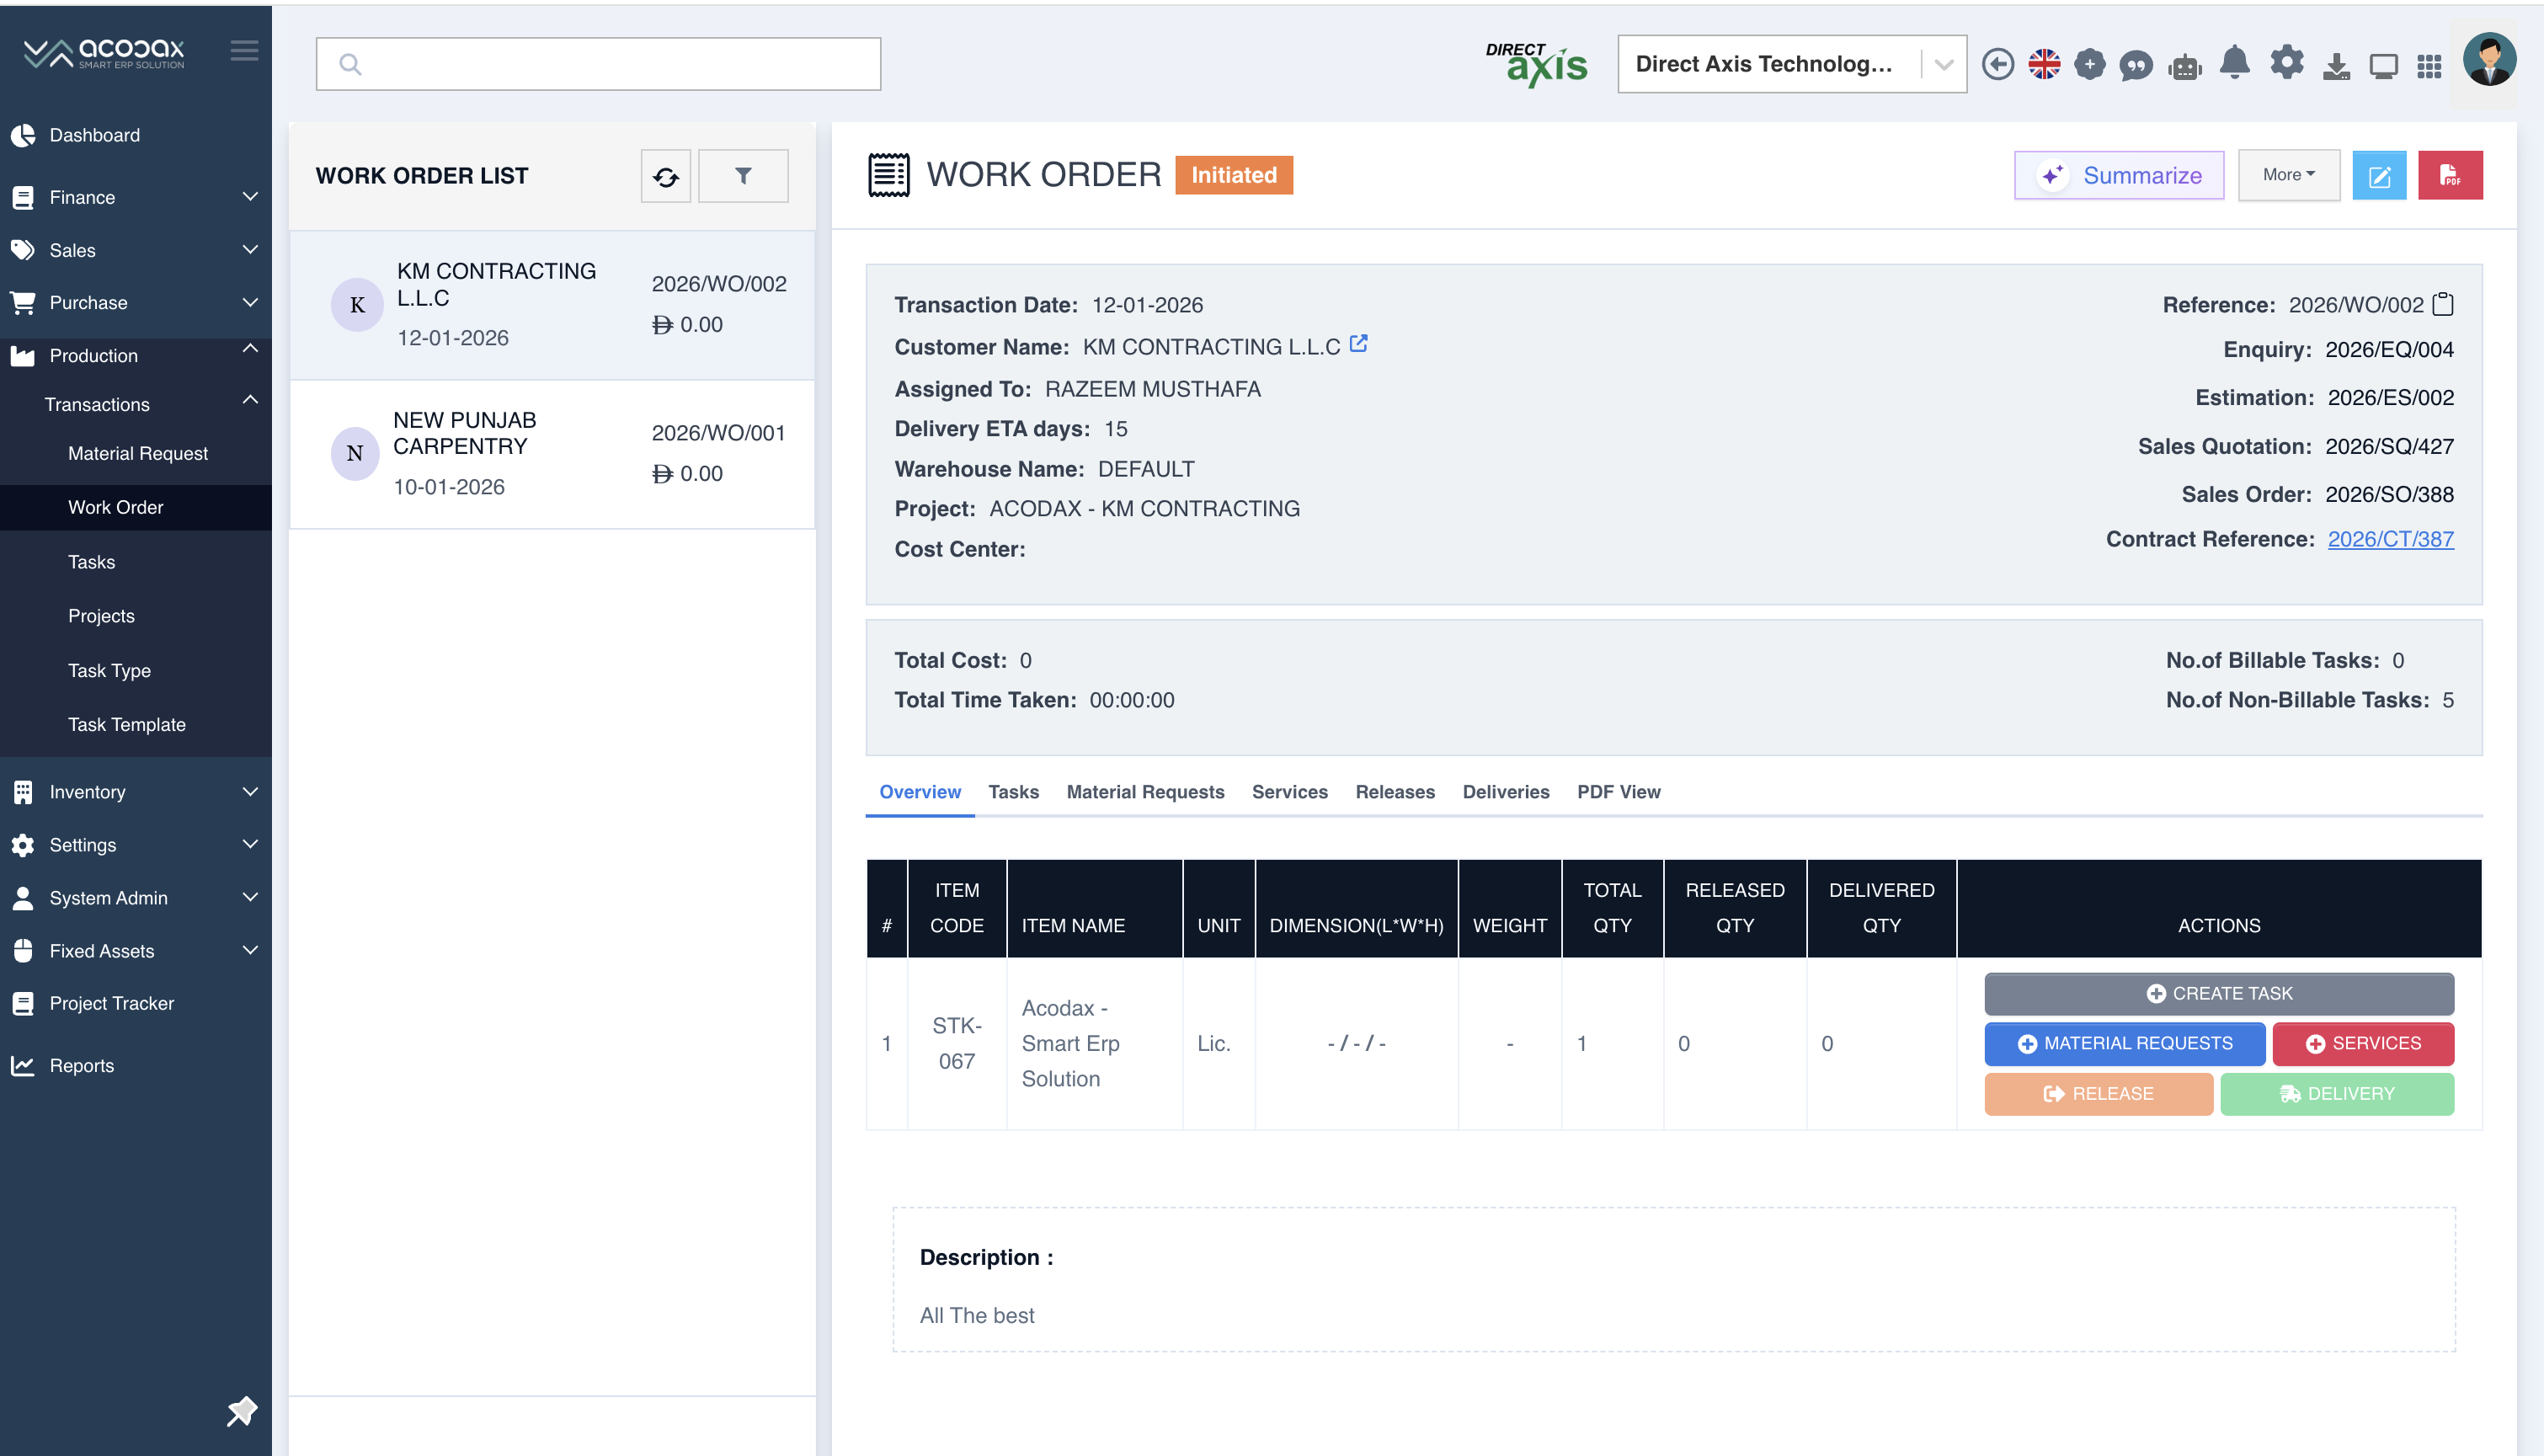
Task: Switch to the Tasks tab
Action: [1013, 792]
